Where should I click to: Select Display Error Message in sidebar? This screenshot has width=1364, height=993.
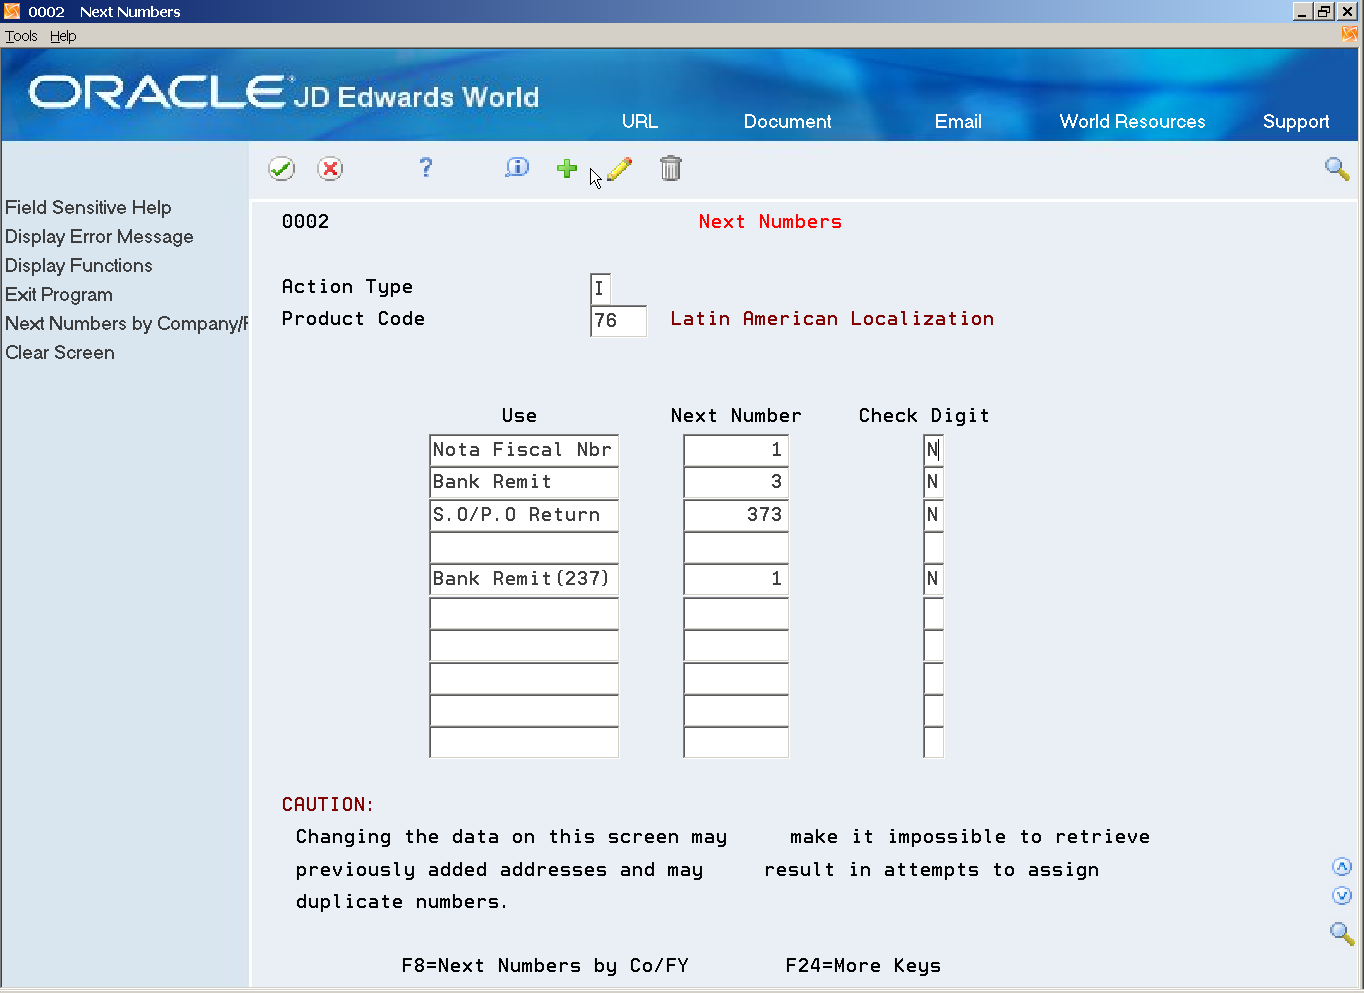99,236
